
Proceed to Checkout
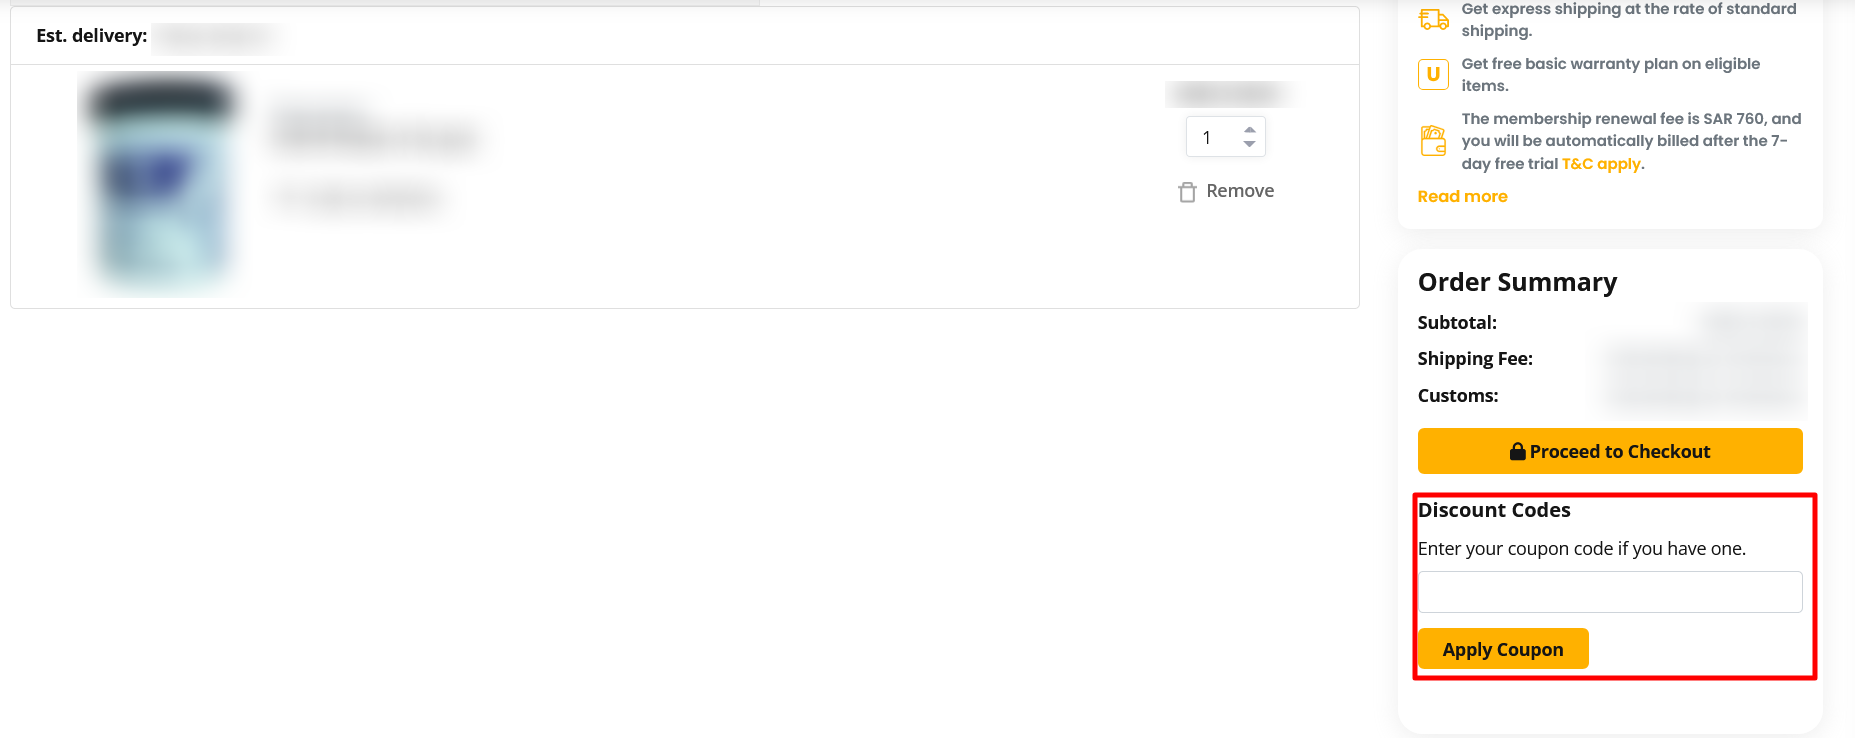(1610, 451)
